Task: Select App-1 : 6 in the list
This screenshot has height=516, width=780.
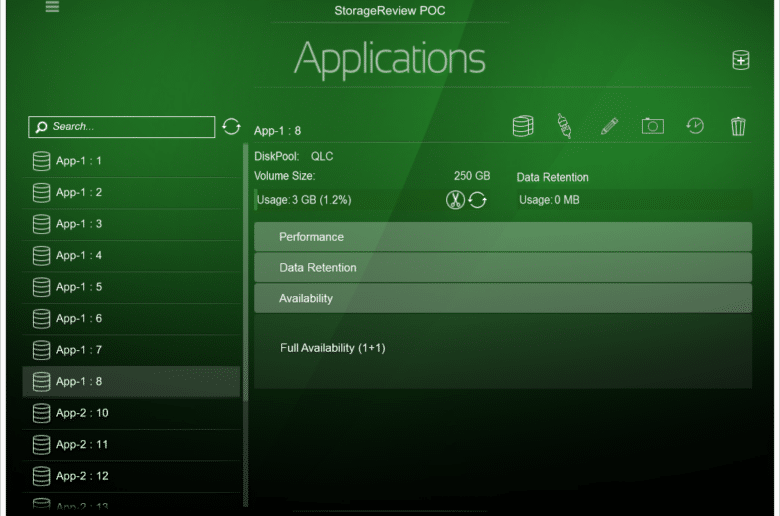Action: pyautogui.click(x=131, y=318)
